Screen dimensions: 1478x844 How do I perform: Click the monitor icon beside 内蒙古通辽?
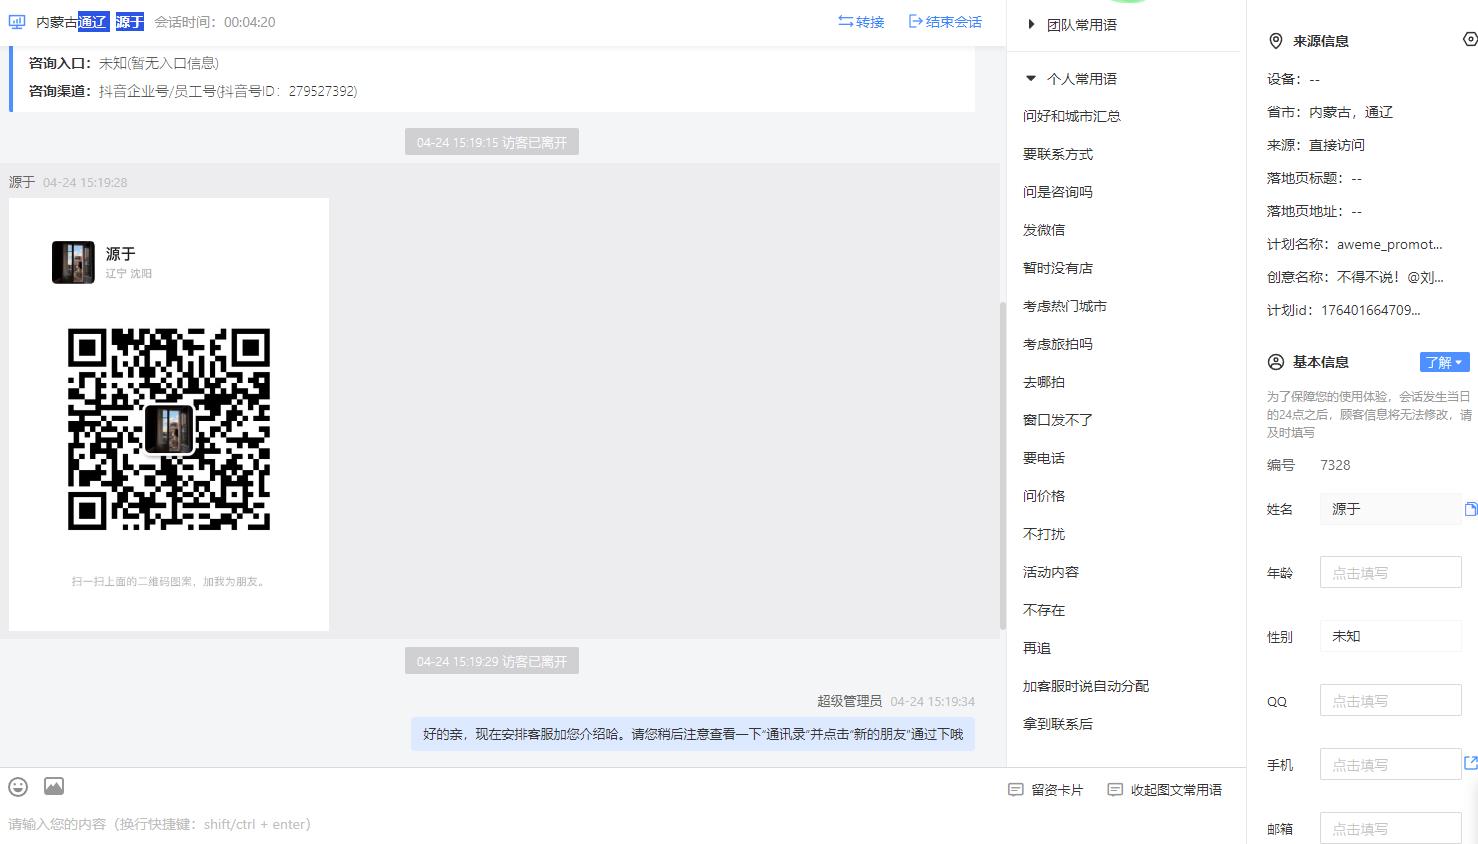17,22
